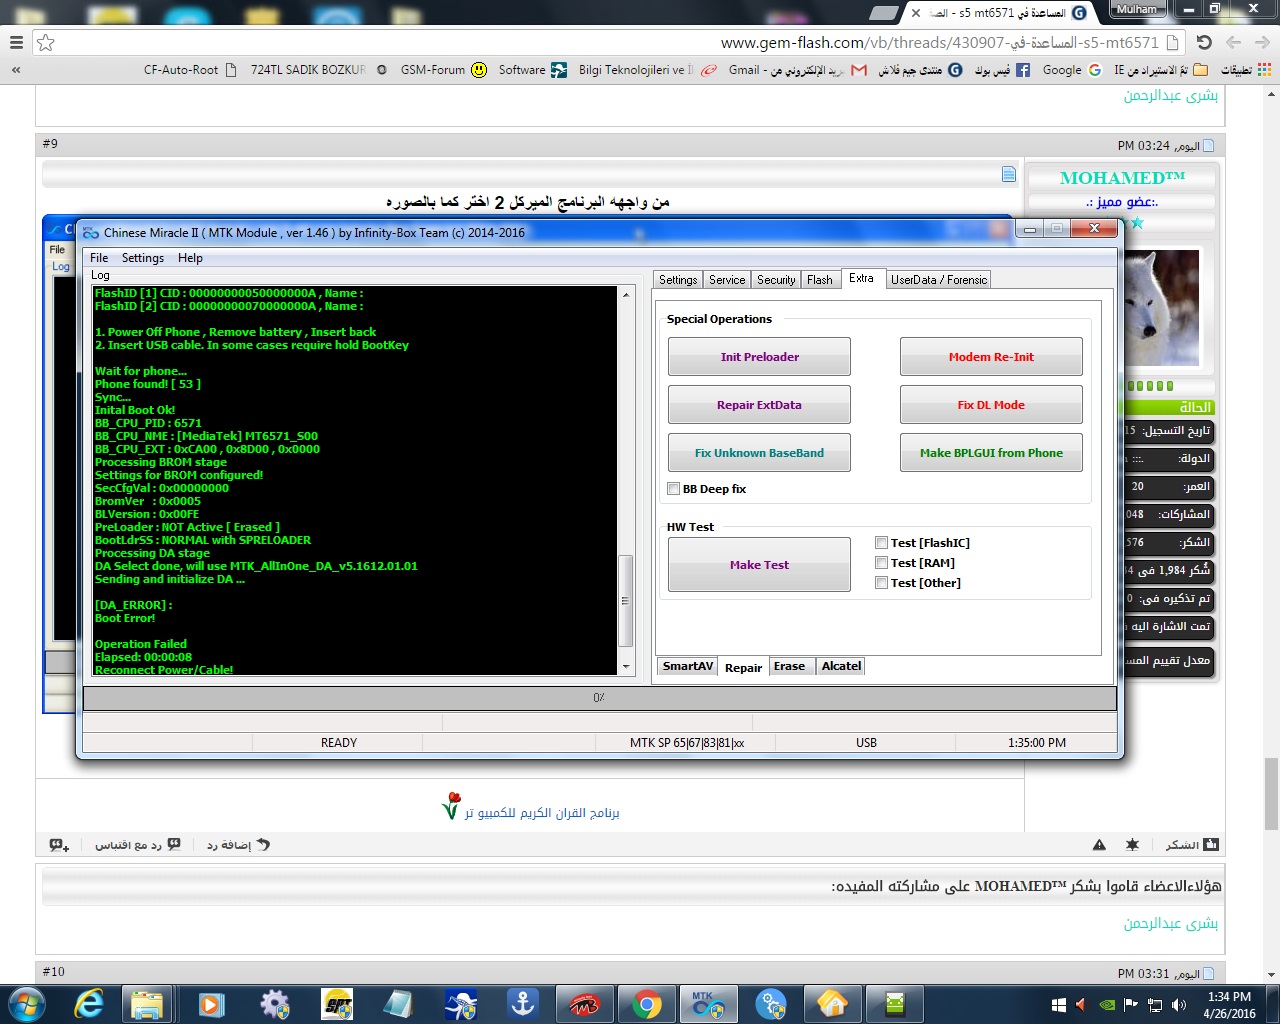This screenshot has height=1024, width=1280.
Task: Click the address bar URL field
Action: click(620, 43)
